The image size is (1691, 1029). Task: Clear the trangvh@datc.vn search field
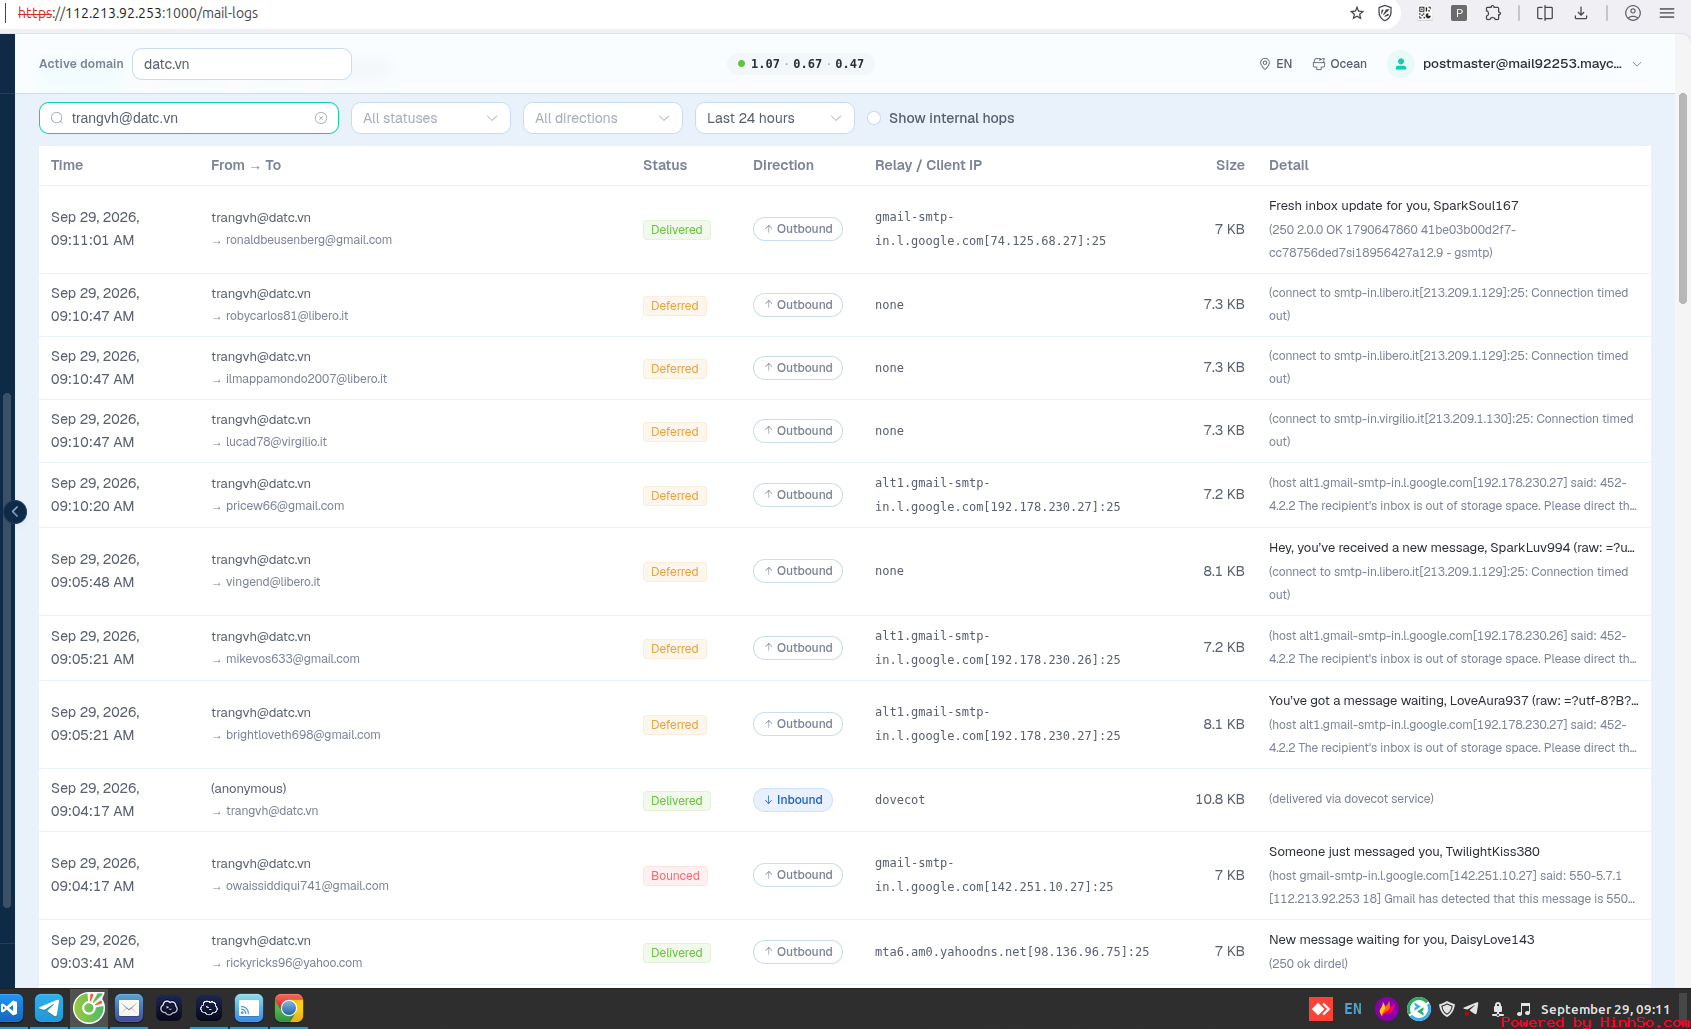tap(321, 118)
